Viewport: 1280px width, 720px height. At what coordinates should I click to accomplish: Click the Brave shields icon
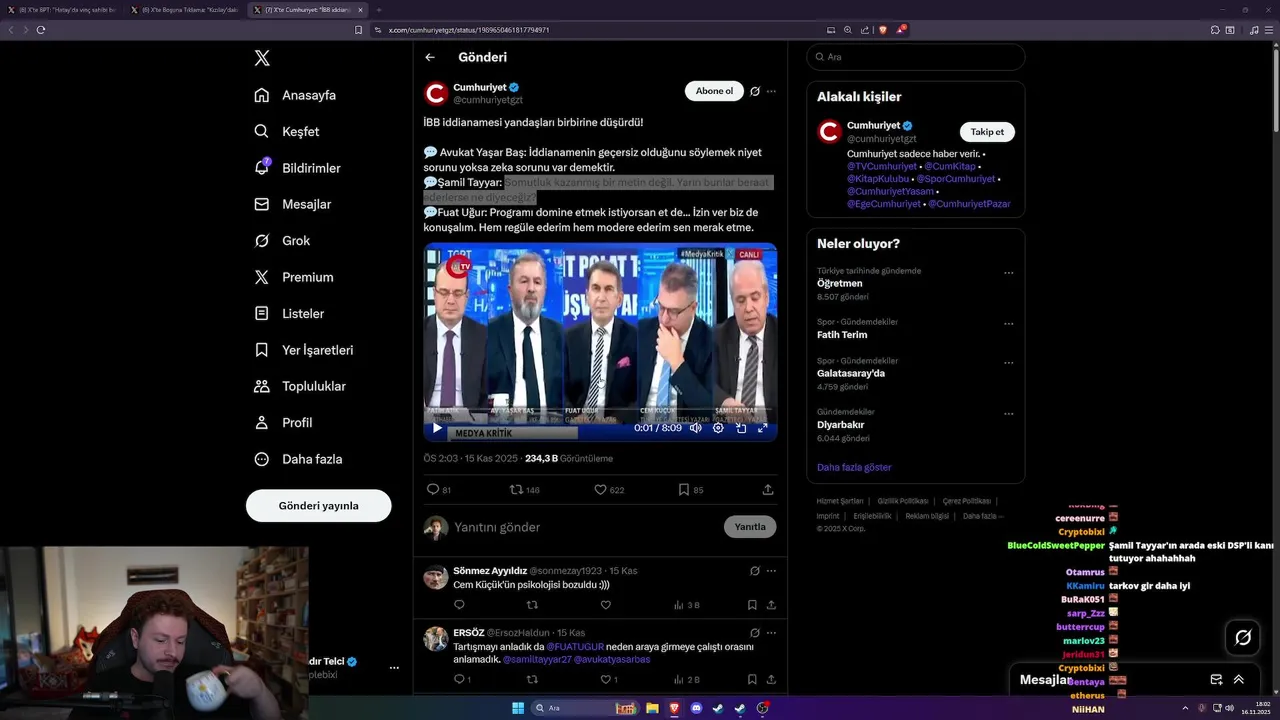tap(883, 30)
